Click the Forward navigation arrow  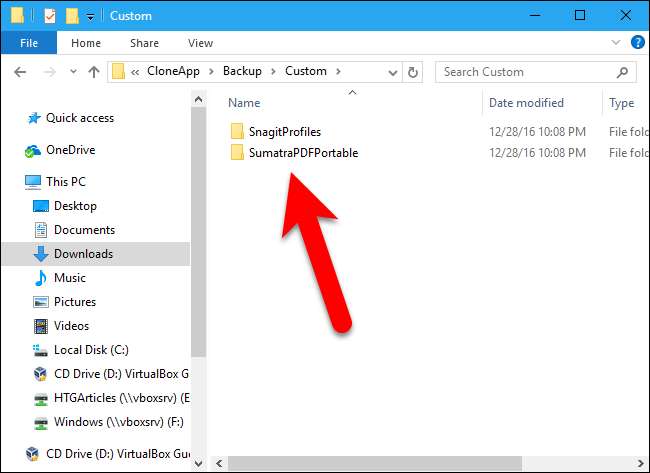(49, 72)
